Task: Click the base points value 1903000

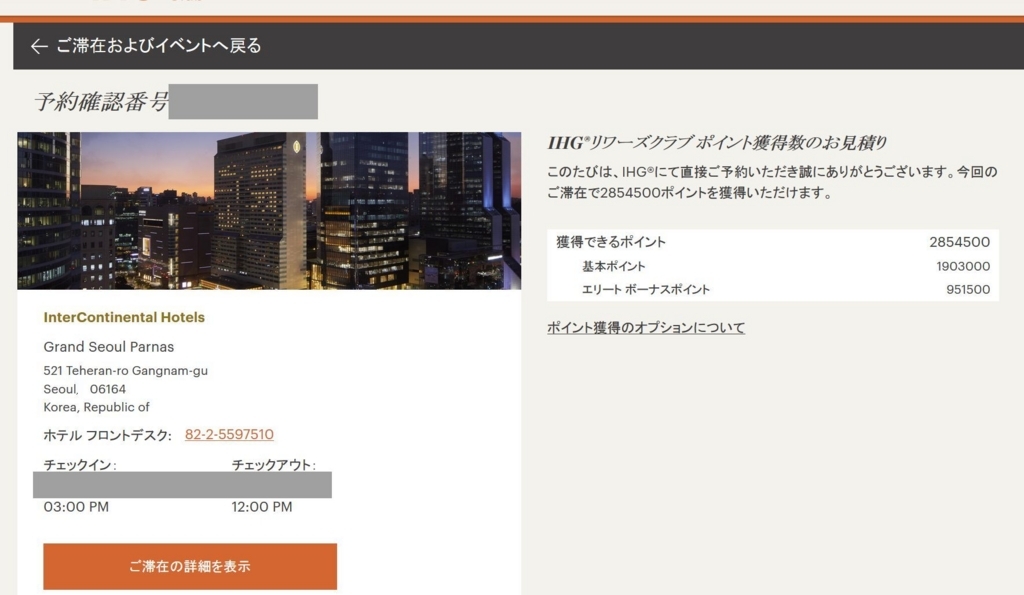Action: [x=963, y=266]
